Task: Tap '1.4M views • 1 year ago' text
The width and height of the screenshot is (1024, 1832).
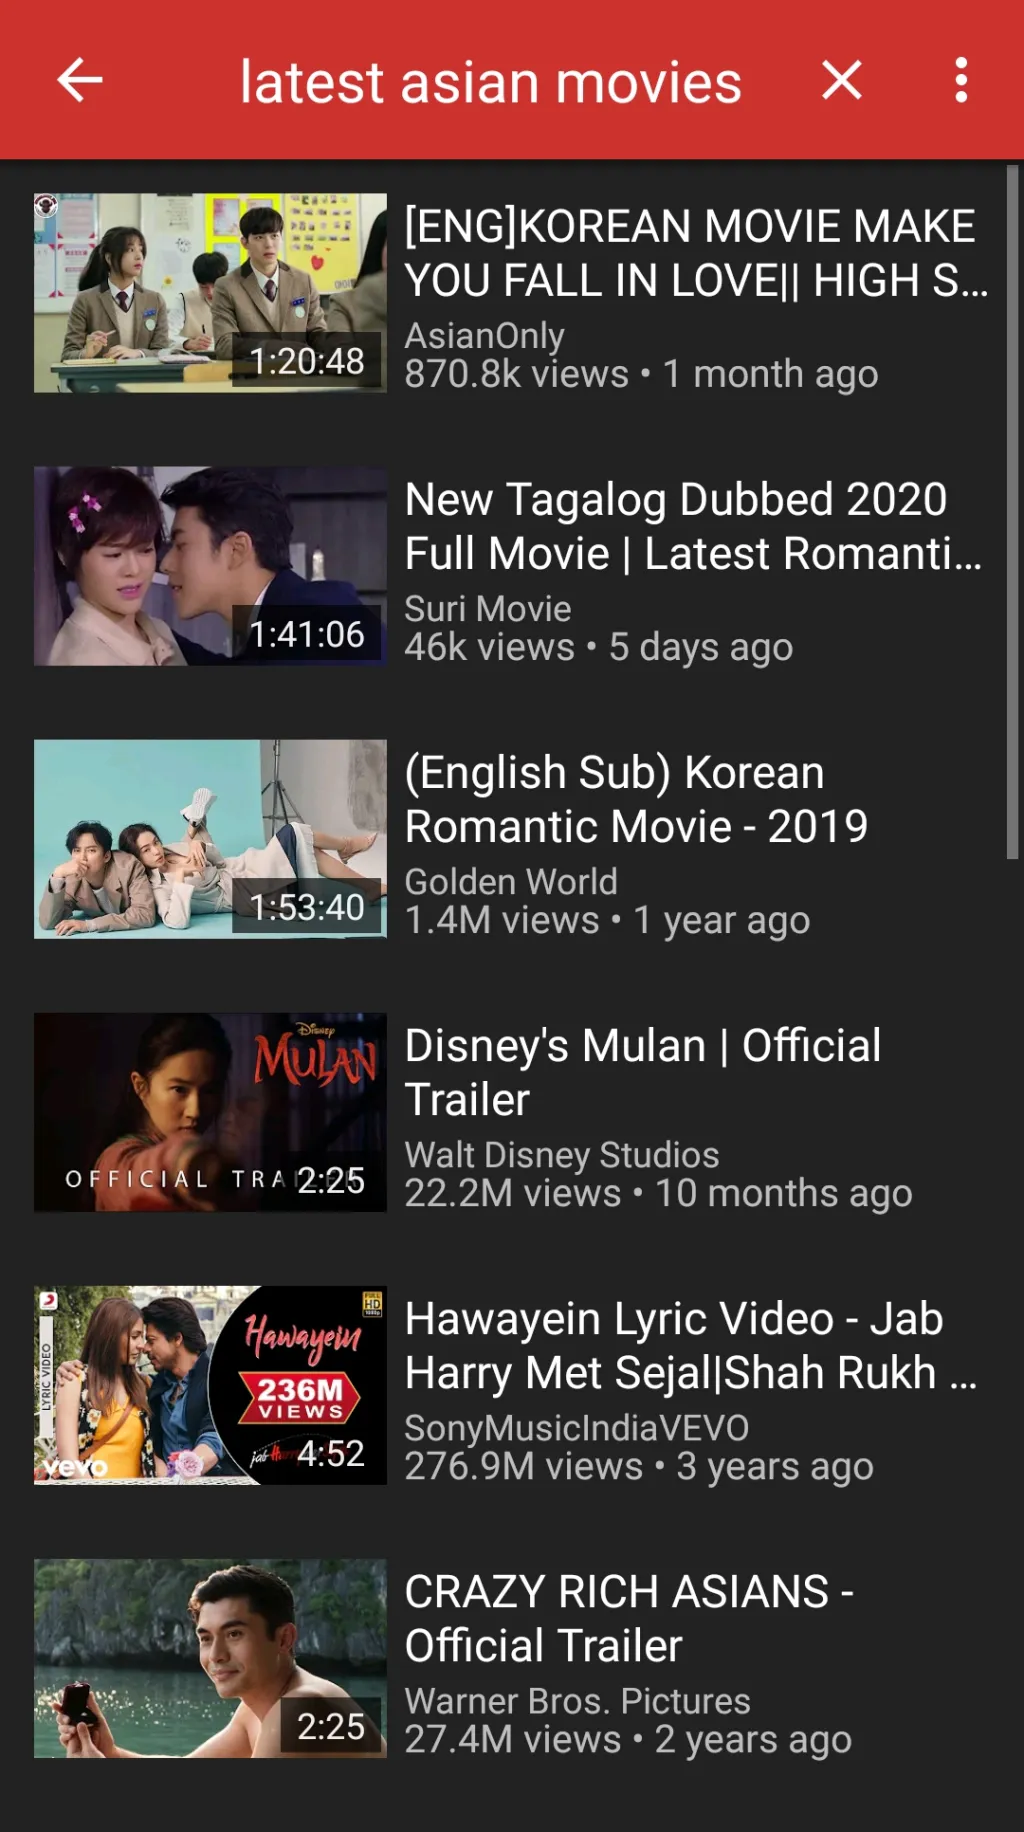Action: click(x=607, y=921)
